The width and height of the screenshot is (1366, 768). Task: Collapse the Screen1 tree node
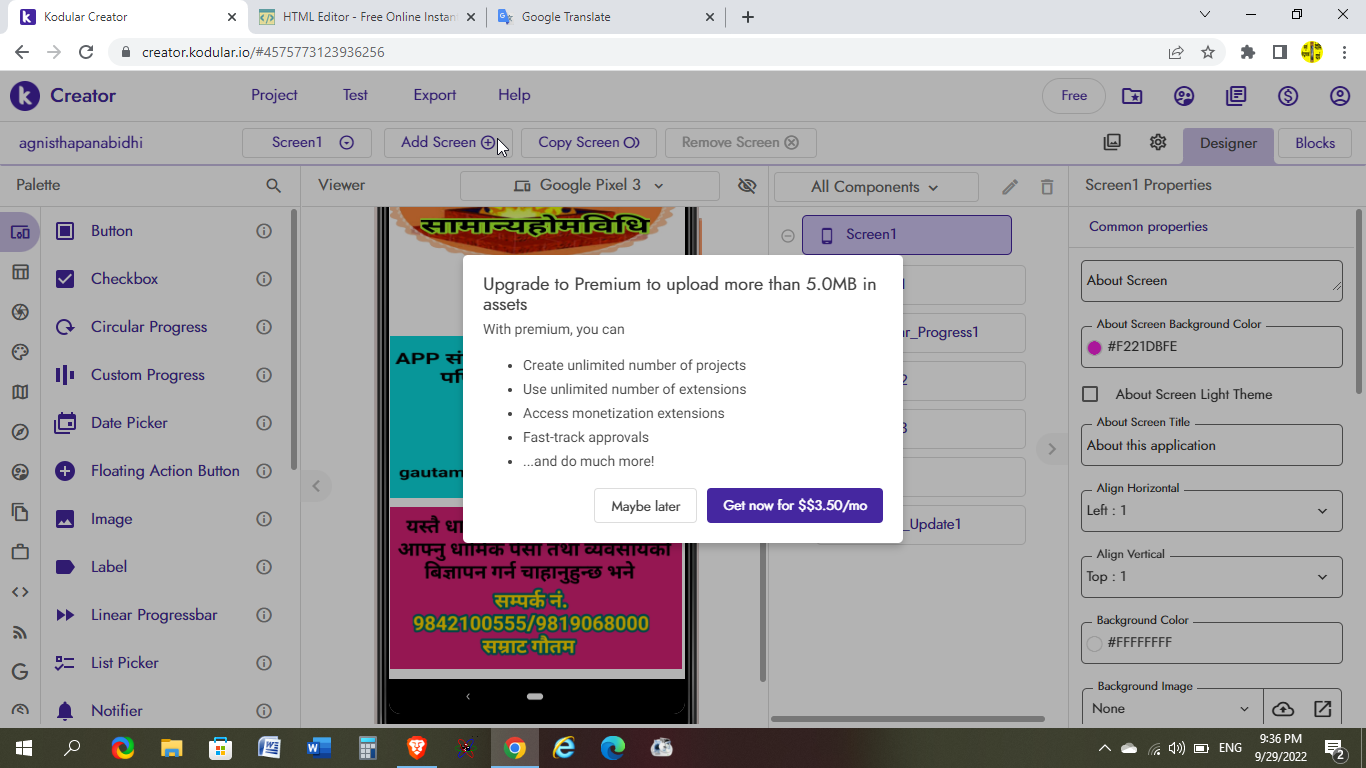788,236
